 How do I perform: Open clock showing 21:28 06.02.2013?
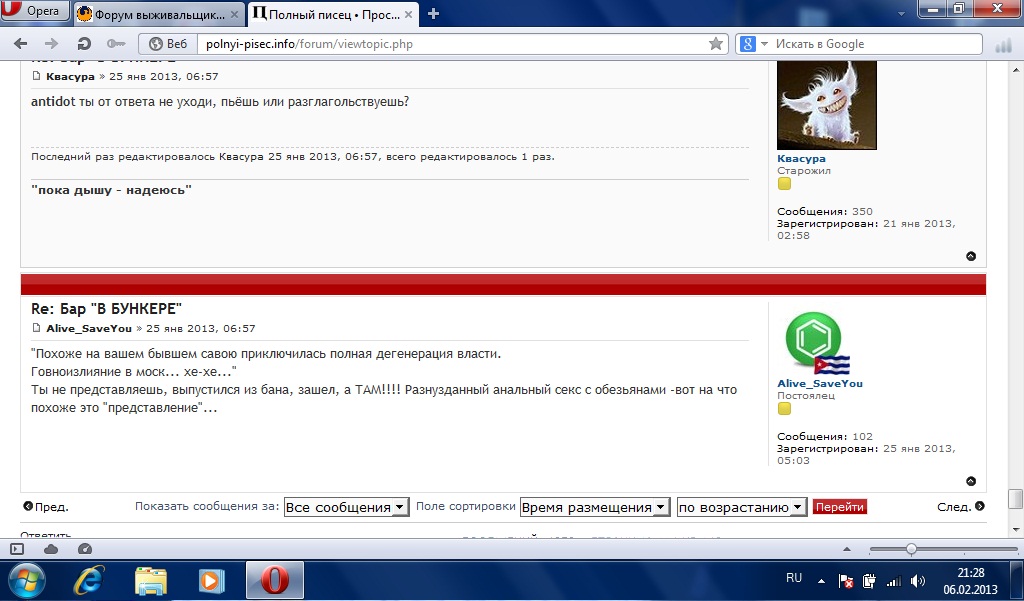click(970, 581)
